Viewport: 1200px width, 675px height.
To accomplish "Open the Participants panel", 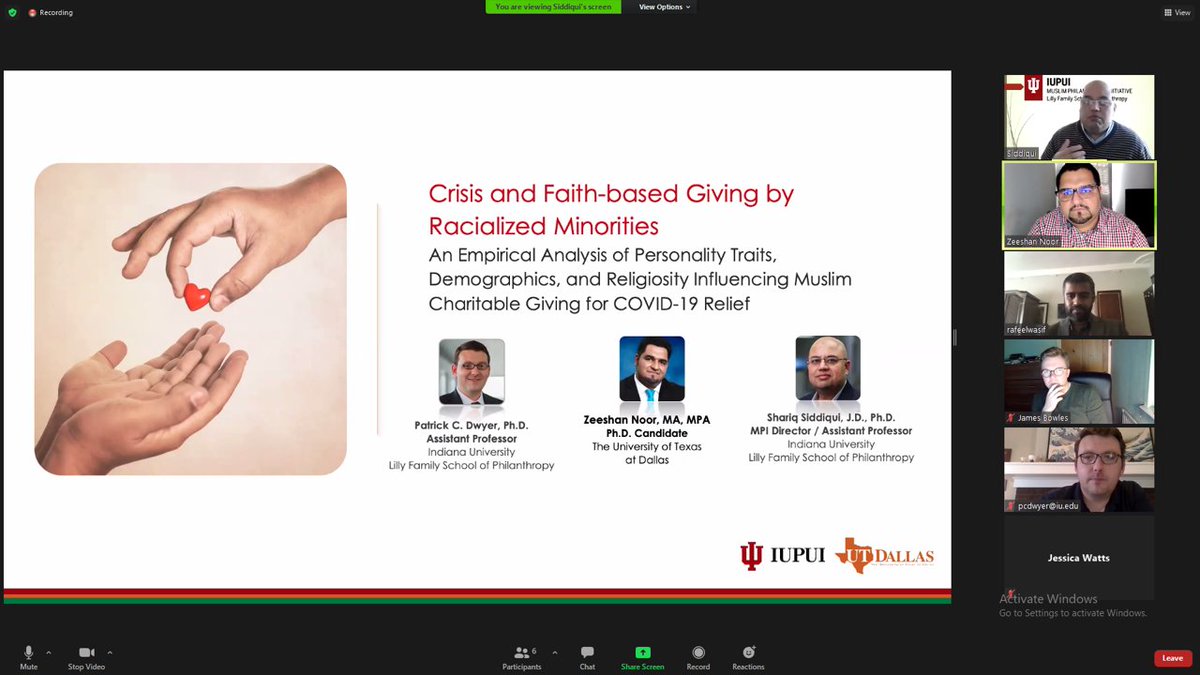I will (x=522, y=657).
